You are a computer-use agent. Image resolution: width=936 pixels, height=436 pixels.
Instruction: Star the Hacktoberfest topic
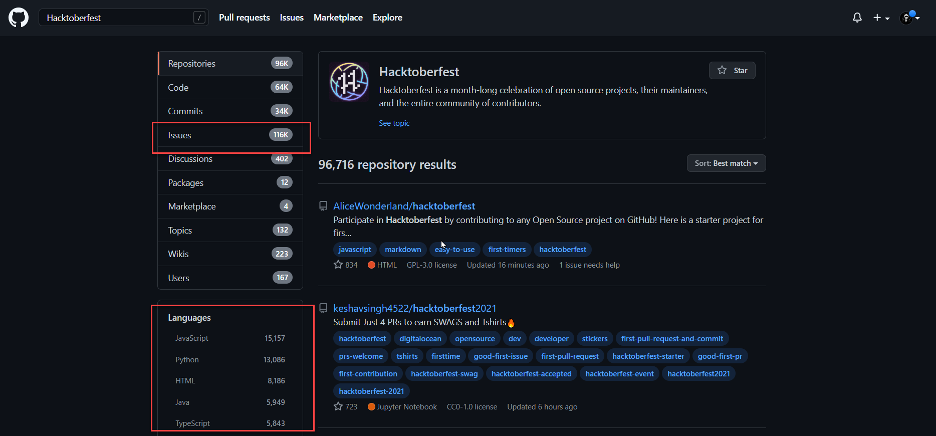[732, 70]
